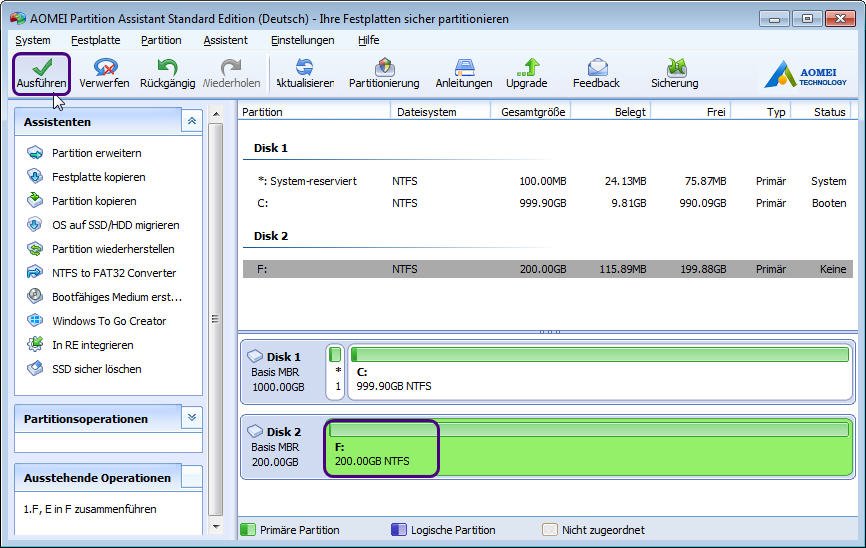Open the Festplatte menu
Screen dimensions: 866x548
coord(96,40)
